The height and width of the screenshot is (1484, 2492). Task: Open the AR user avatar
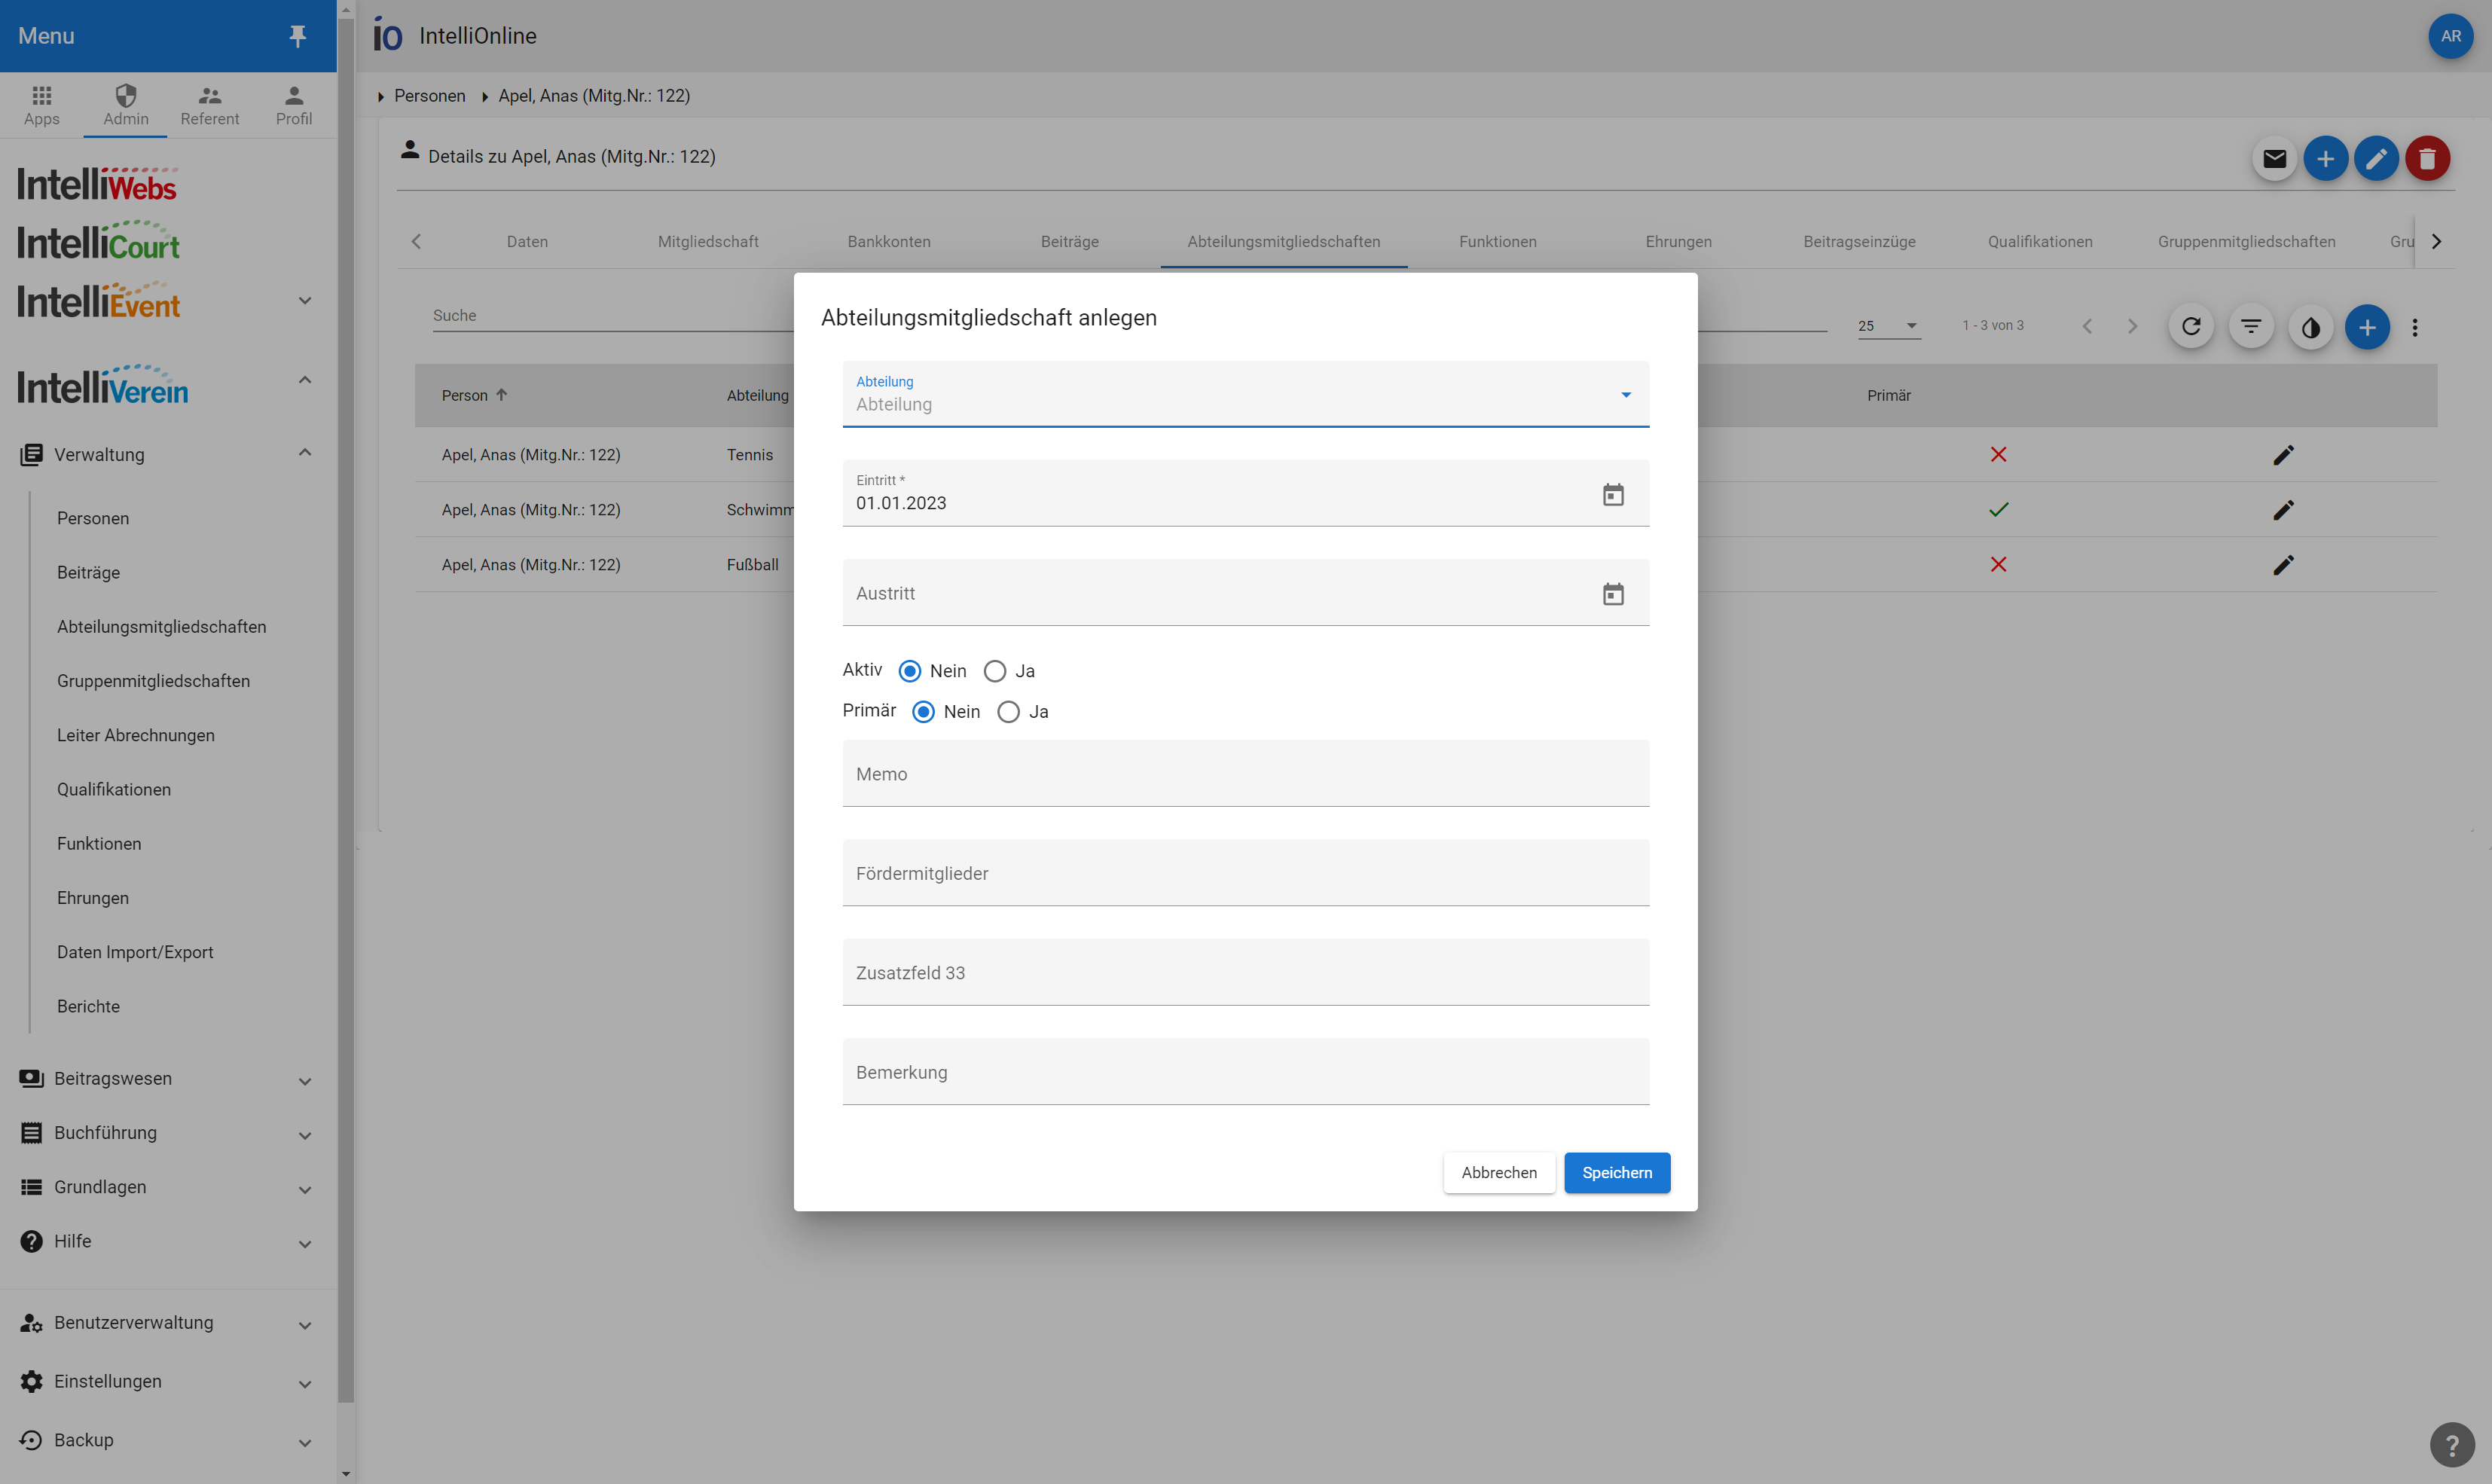click(2450, 36)
